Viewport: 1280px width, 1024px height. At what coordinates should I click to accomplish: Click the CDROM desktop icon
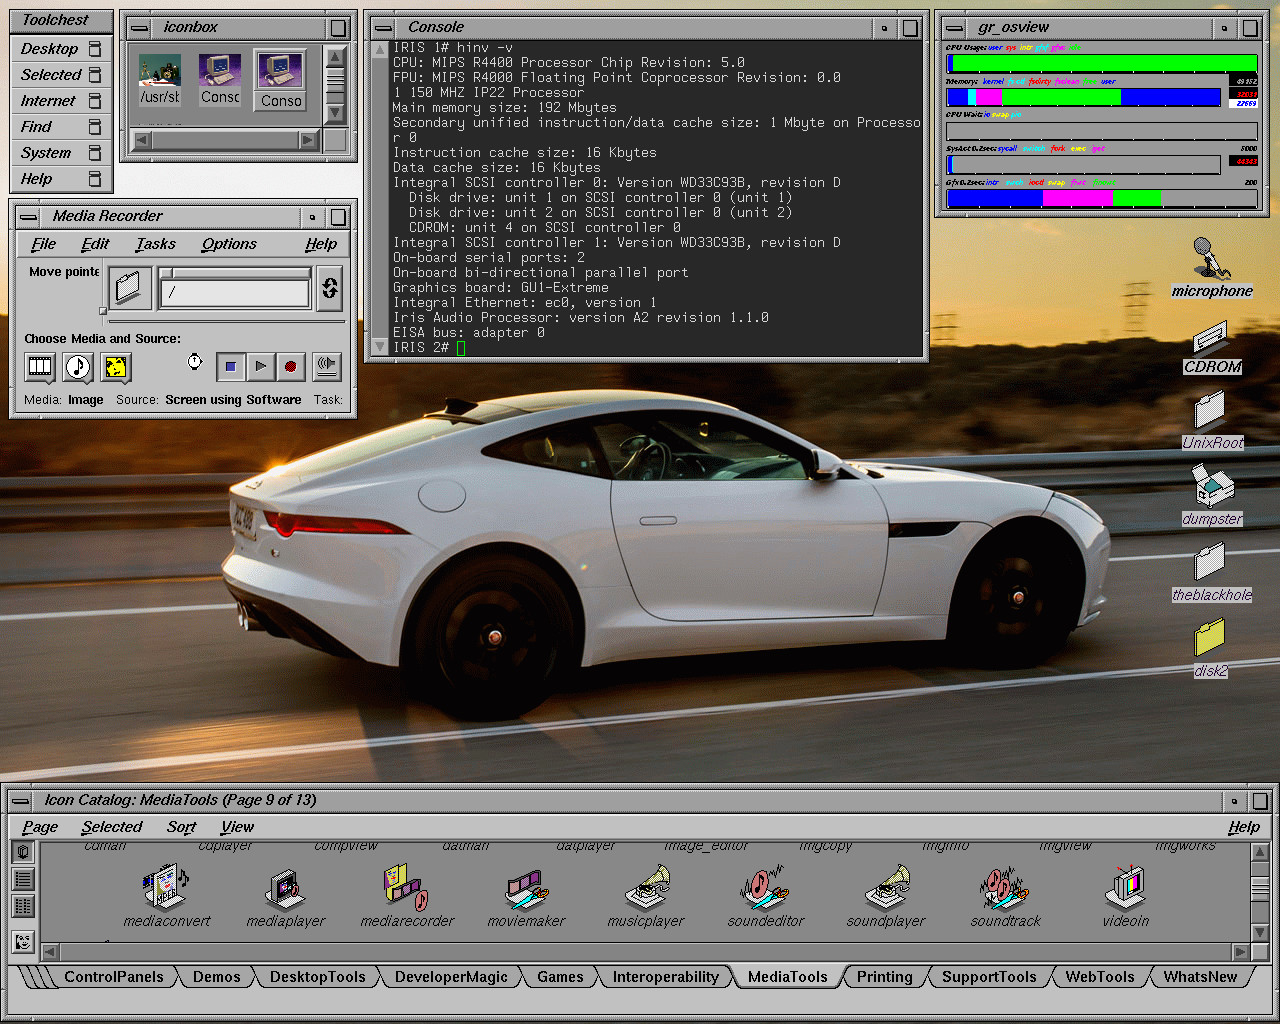1212,338
